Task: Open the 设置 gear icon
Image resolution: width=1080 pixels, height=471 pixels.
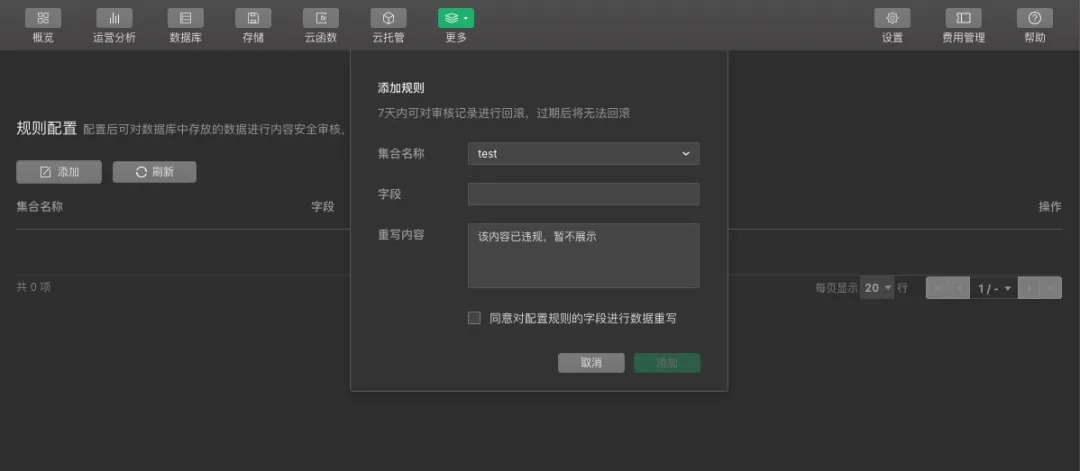Action: pos(892,19)
